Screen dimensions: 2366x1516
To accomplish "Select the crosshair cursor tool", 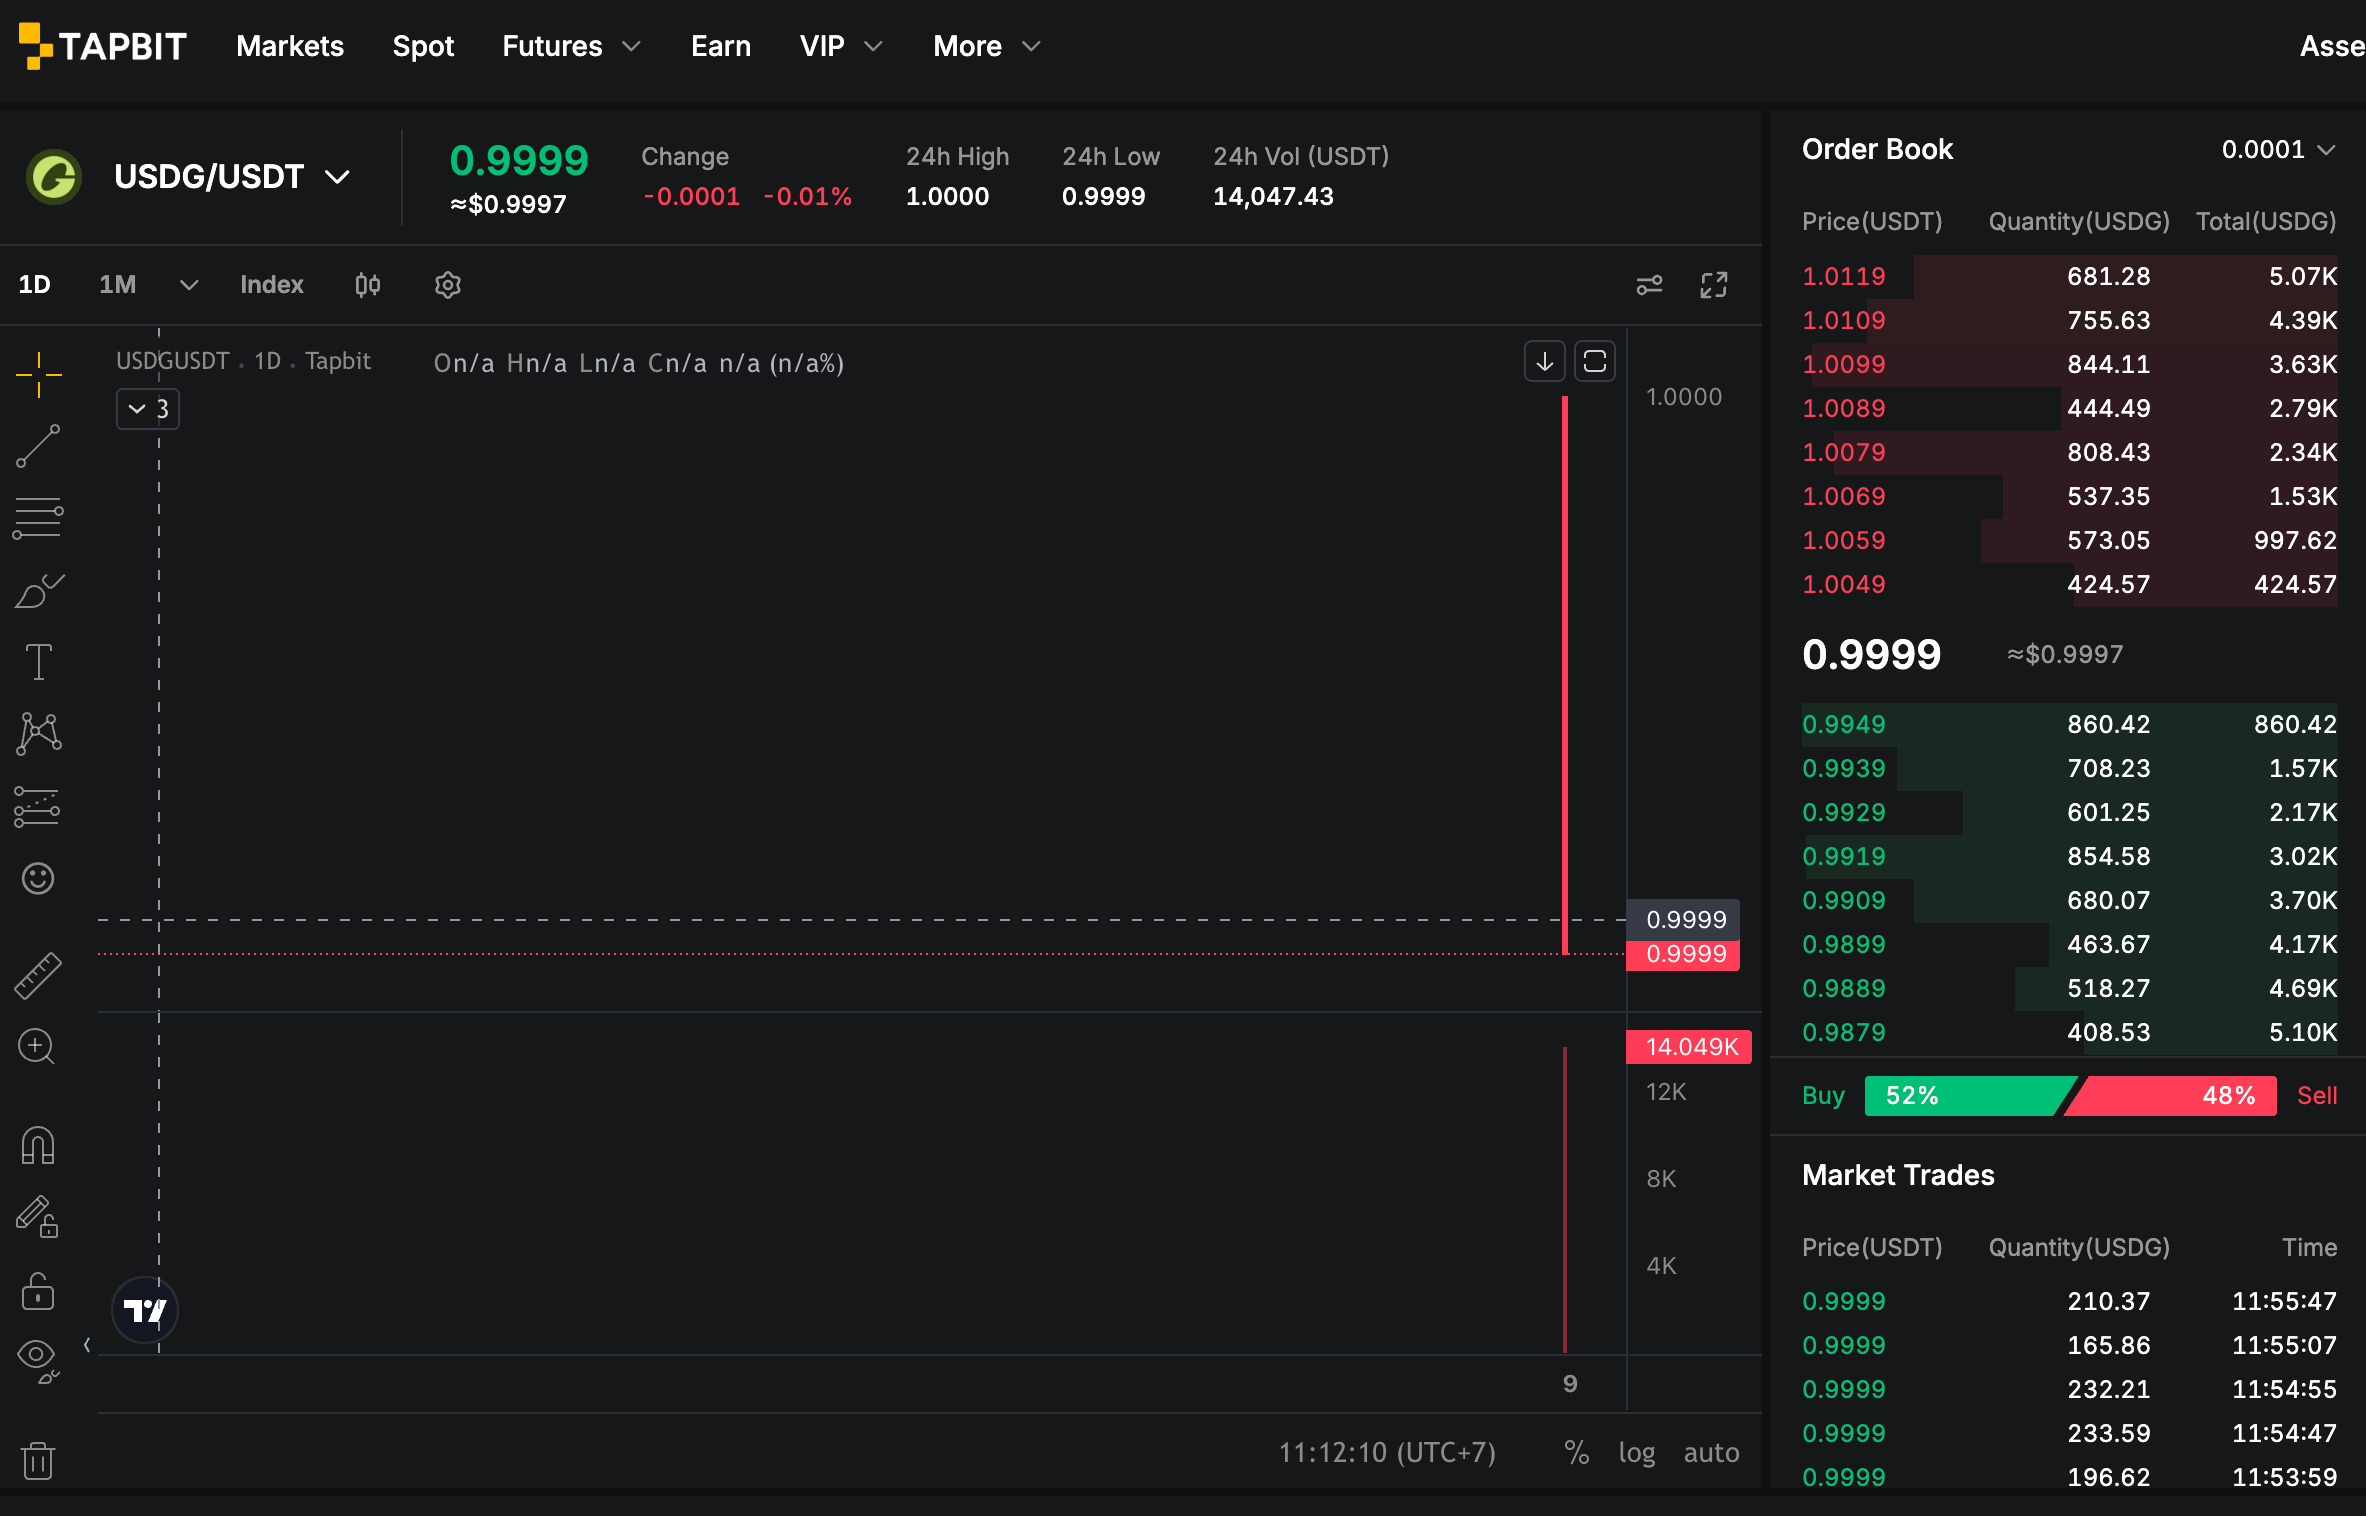I will (x=39, y=375).
